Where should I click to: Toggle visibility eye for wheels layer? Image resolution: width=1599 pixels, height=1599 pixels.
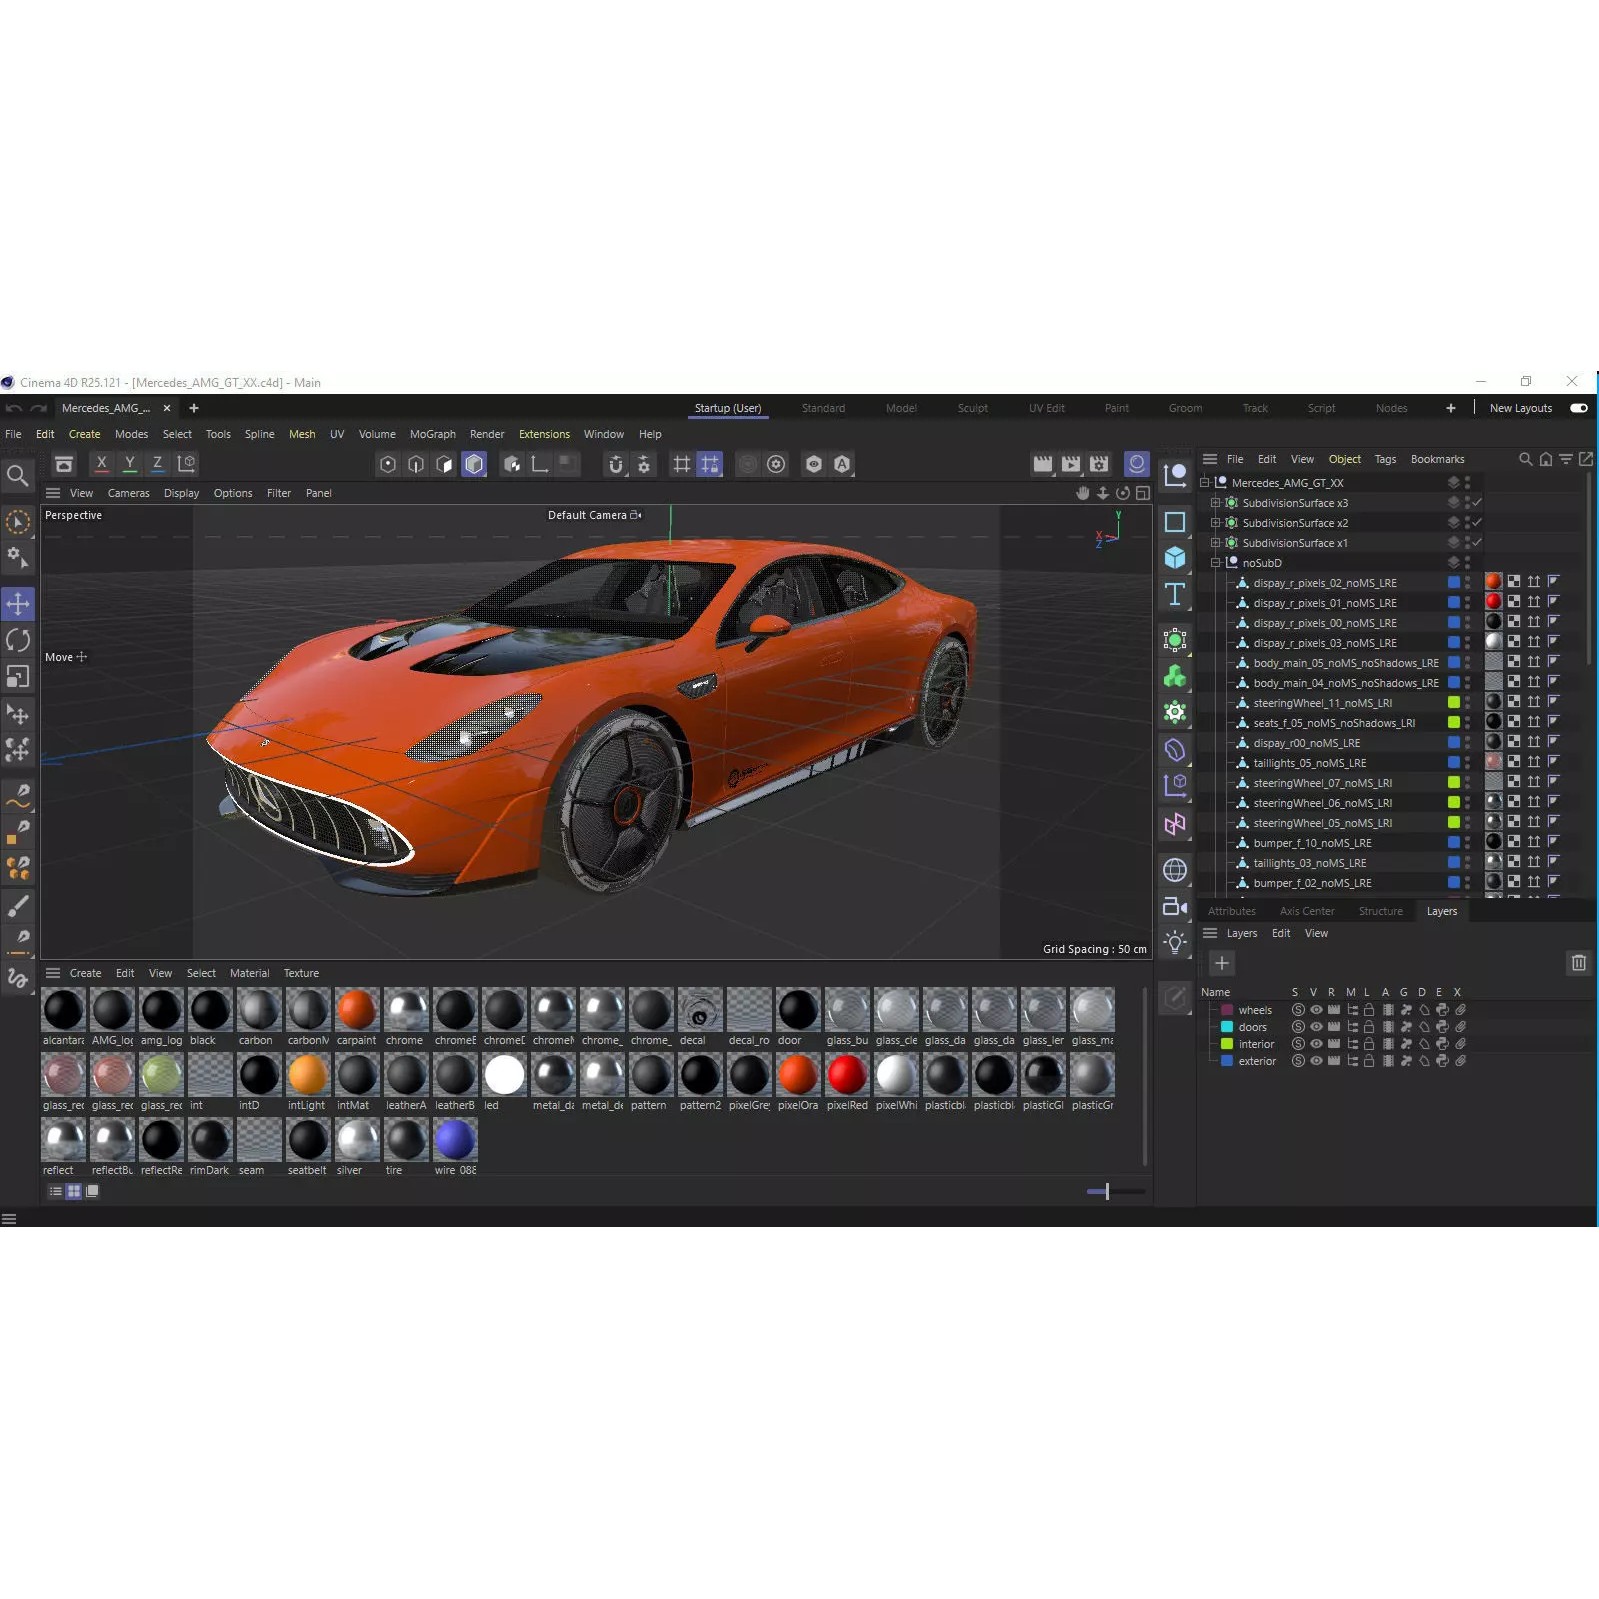pyautogui.click(x=1316, y=1010)
